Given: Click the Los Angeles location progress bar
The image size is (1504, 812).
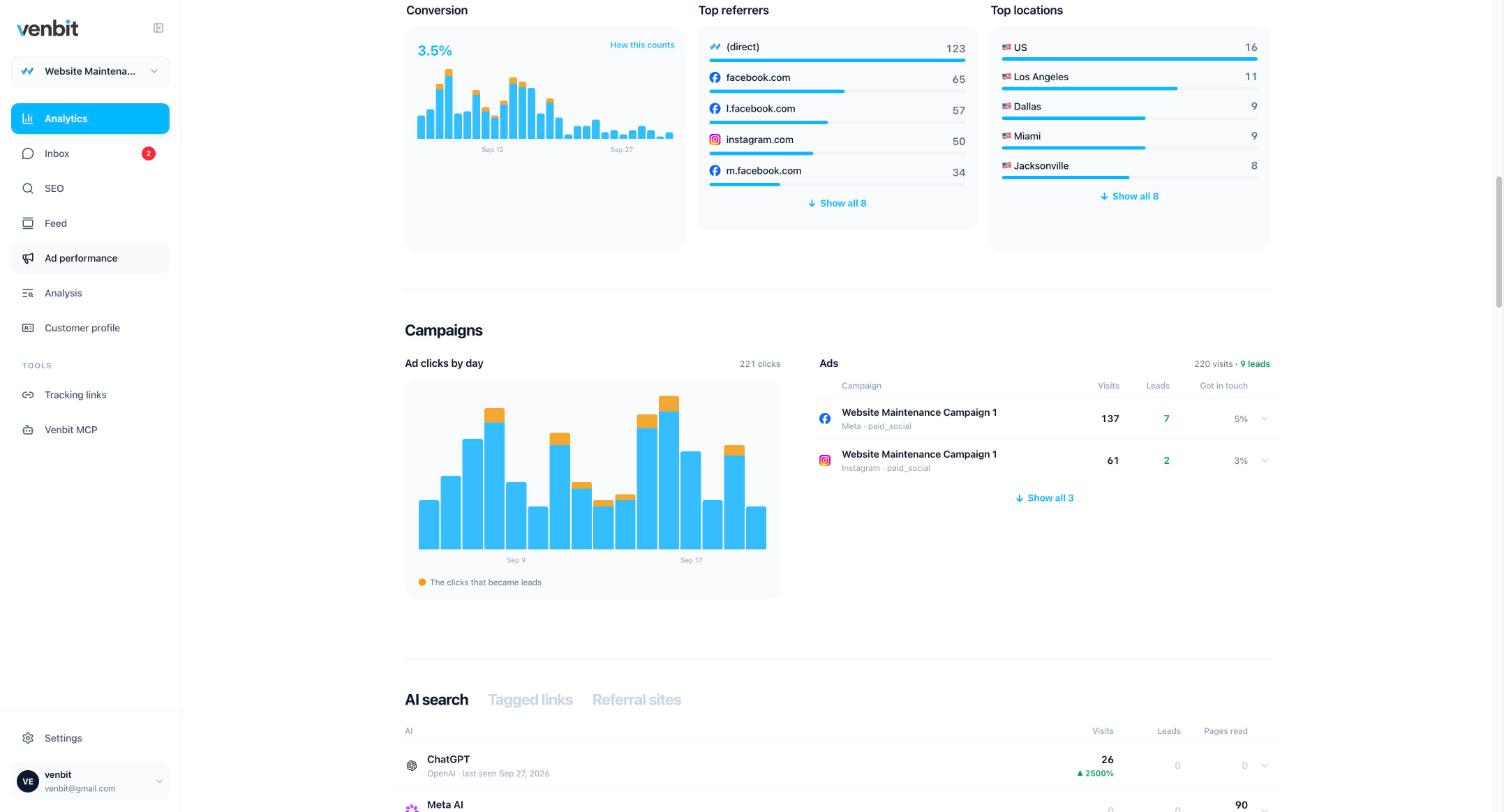Looking at the screenshot, I should pyautogui.click(x=1129, y=89).
